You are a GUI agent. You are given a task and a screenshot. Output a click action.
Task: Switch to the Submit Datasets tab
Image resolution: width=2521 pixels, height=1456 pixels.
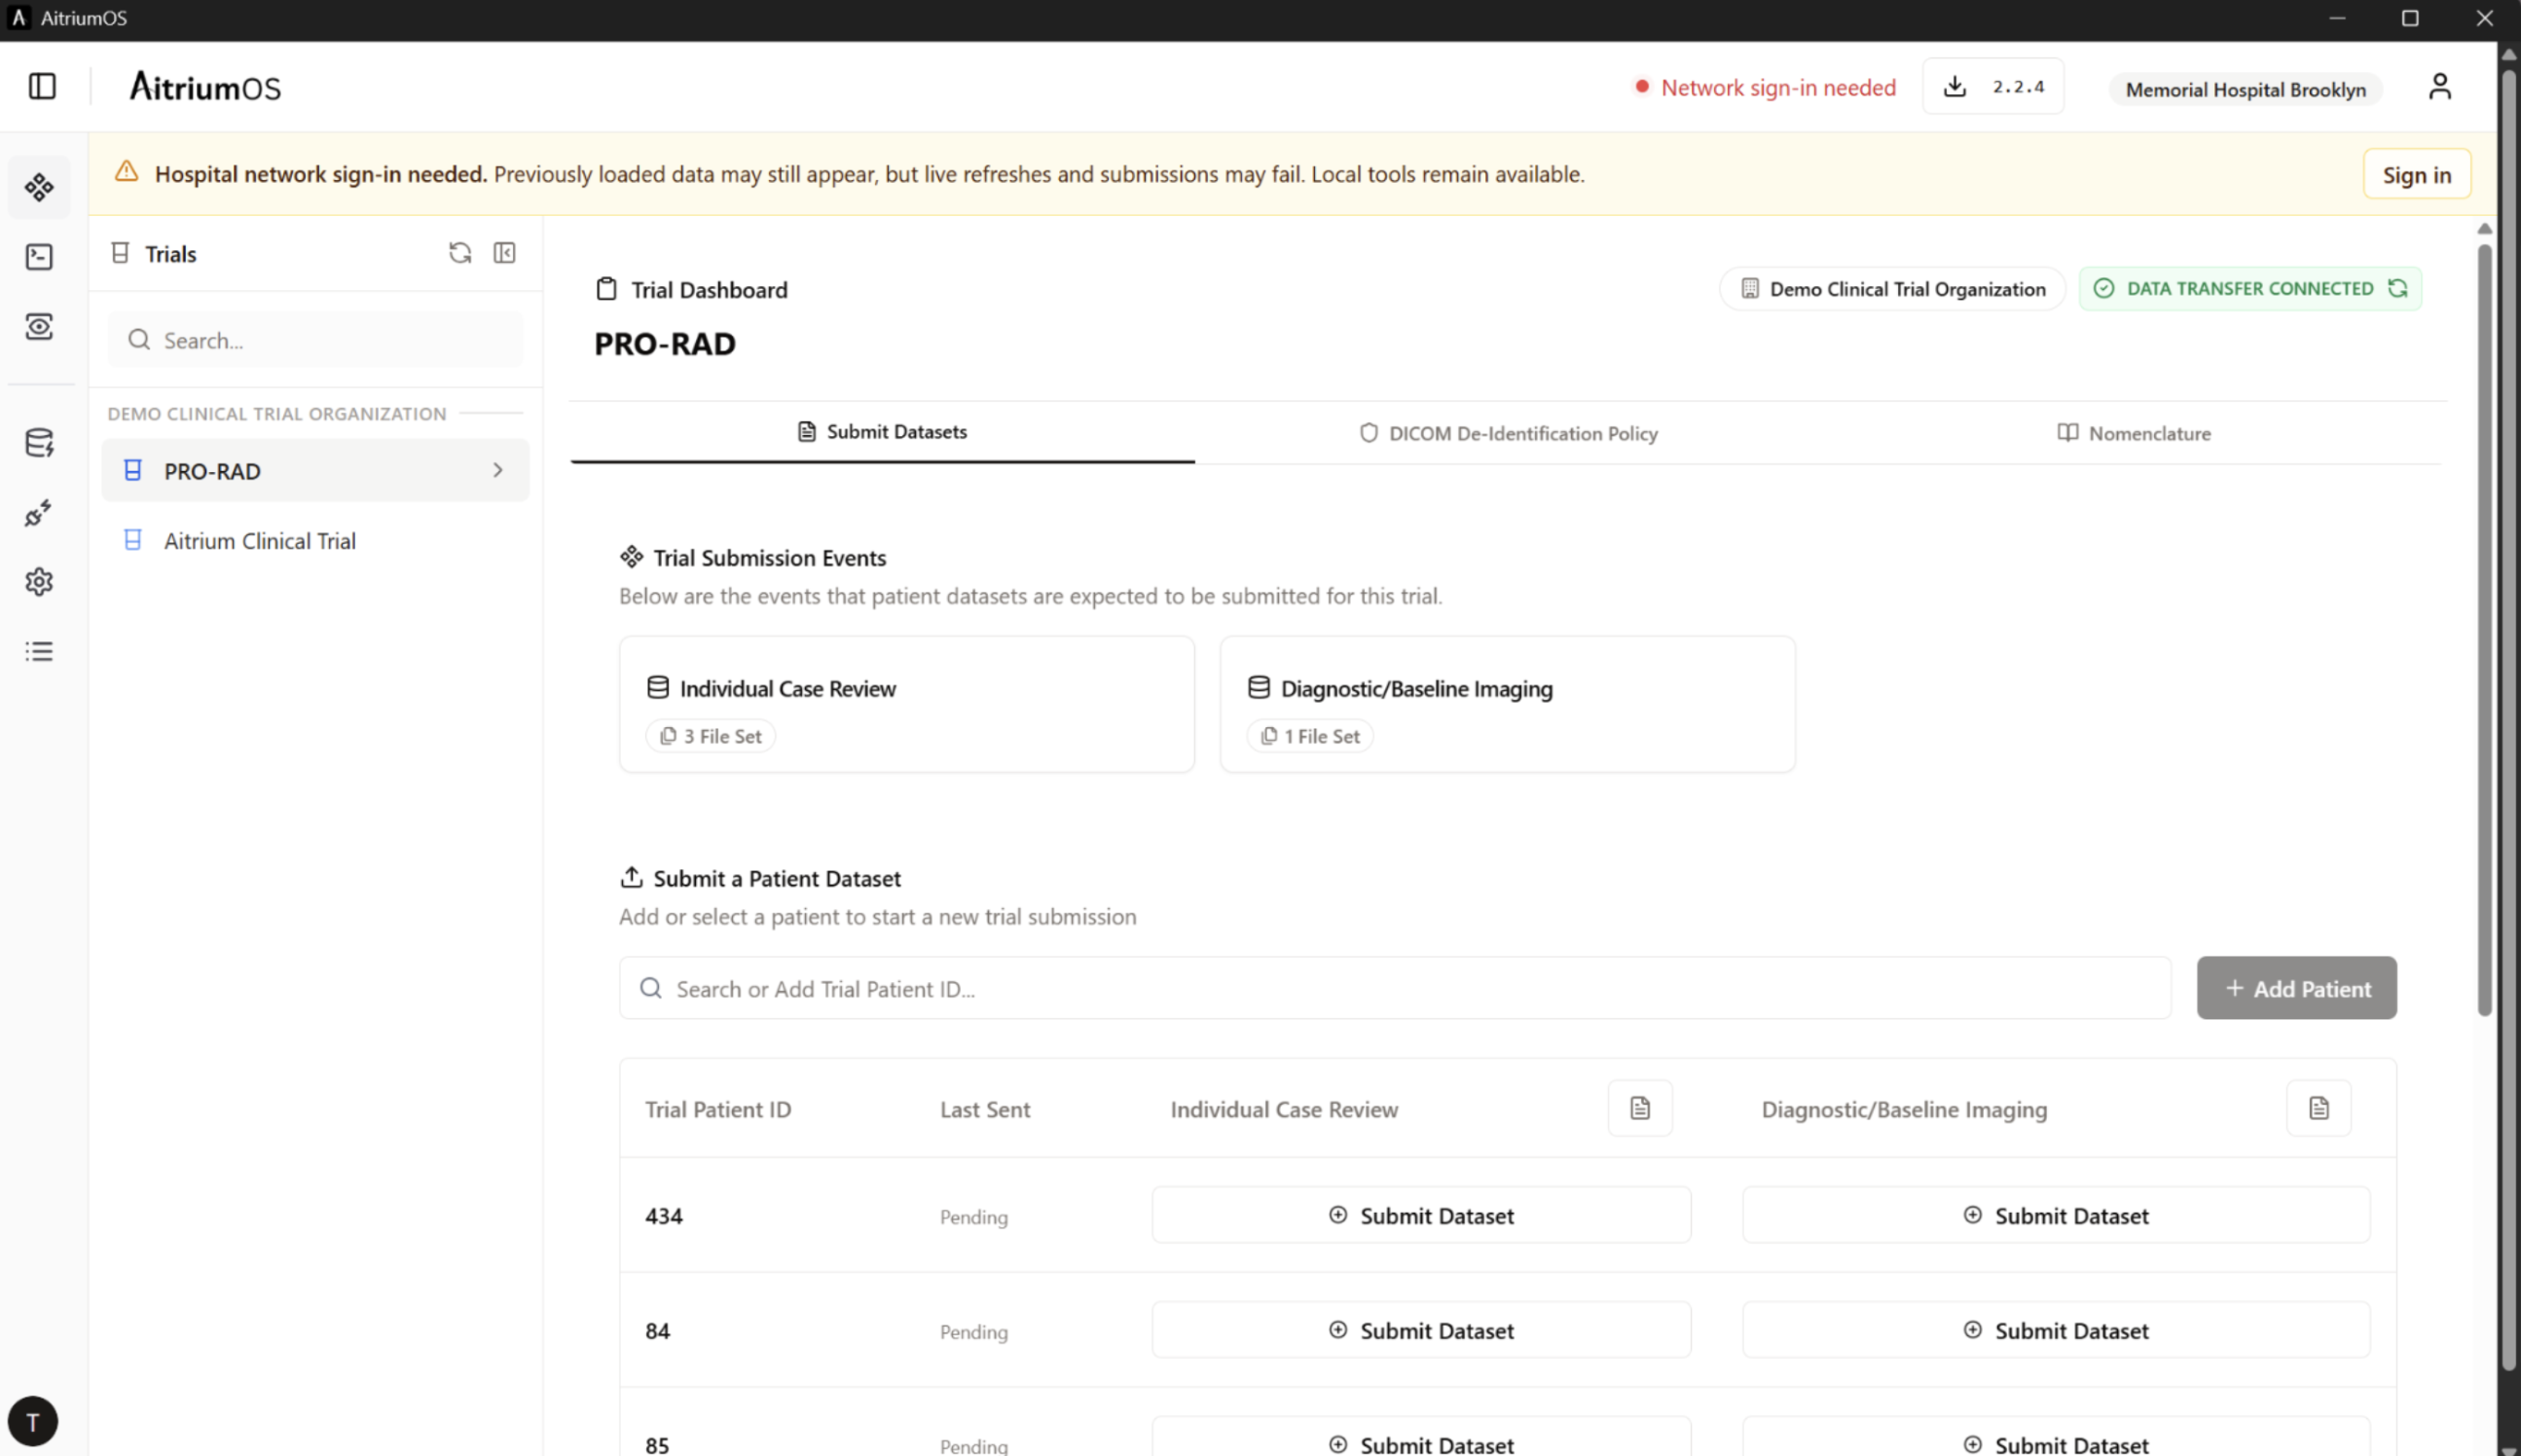(883, 432)
